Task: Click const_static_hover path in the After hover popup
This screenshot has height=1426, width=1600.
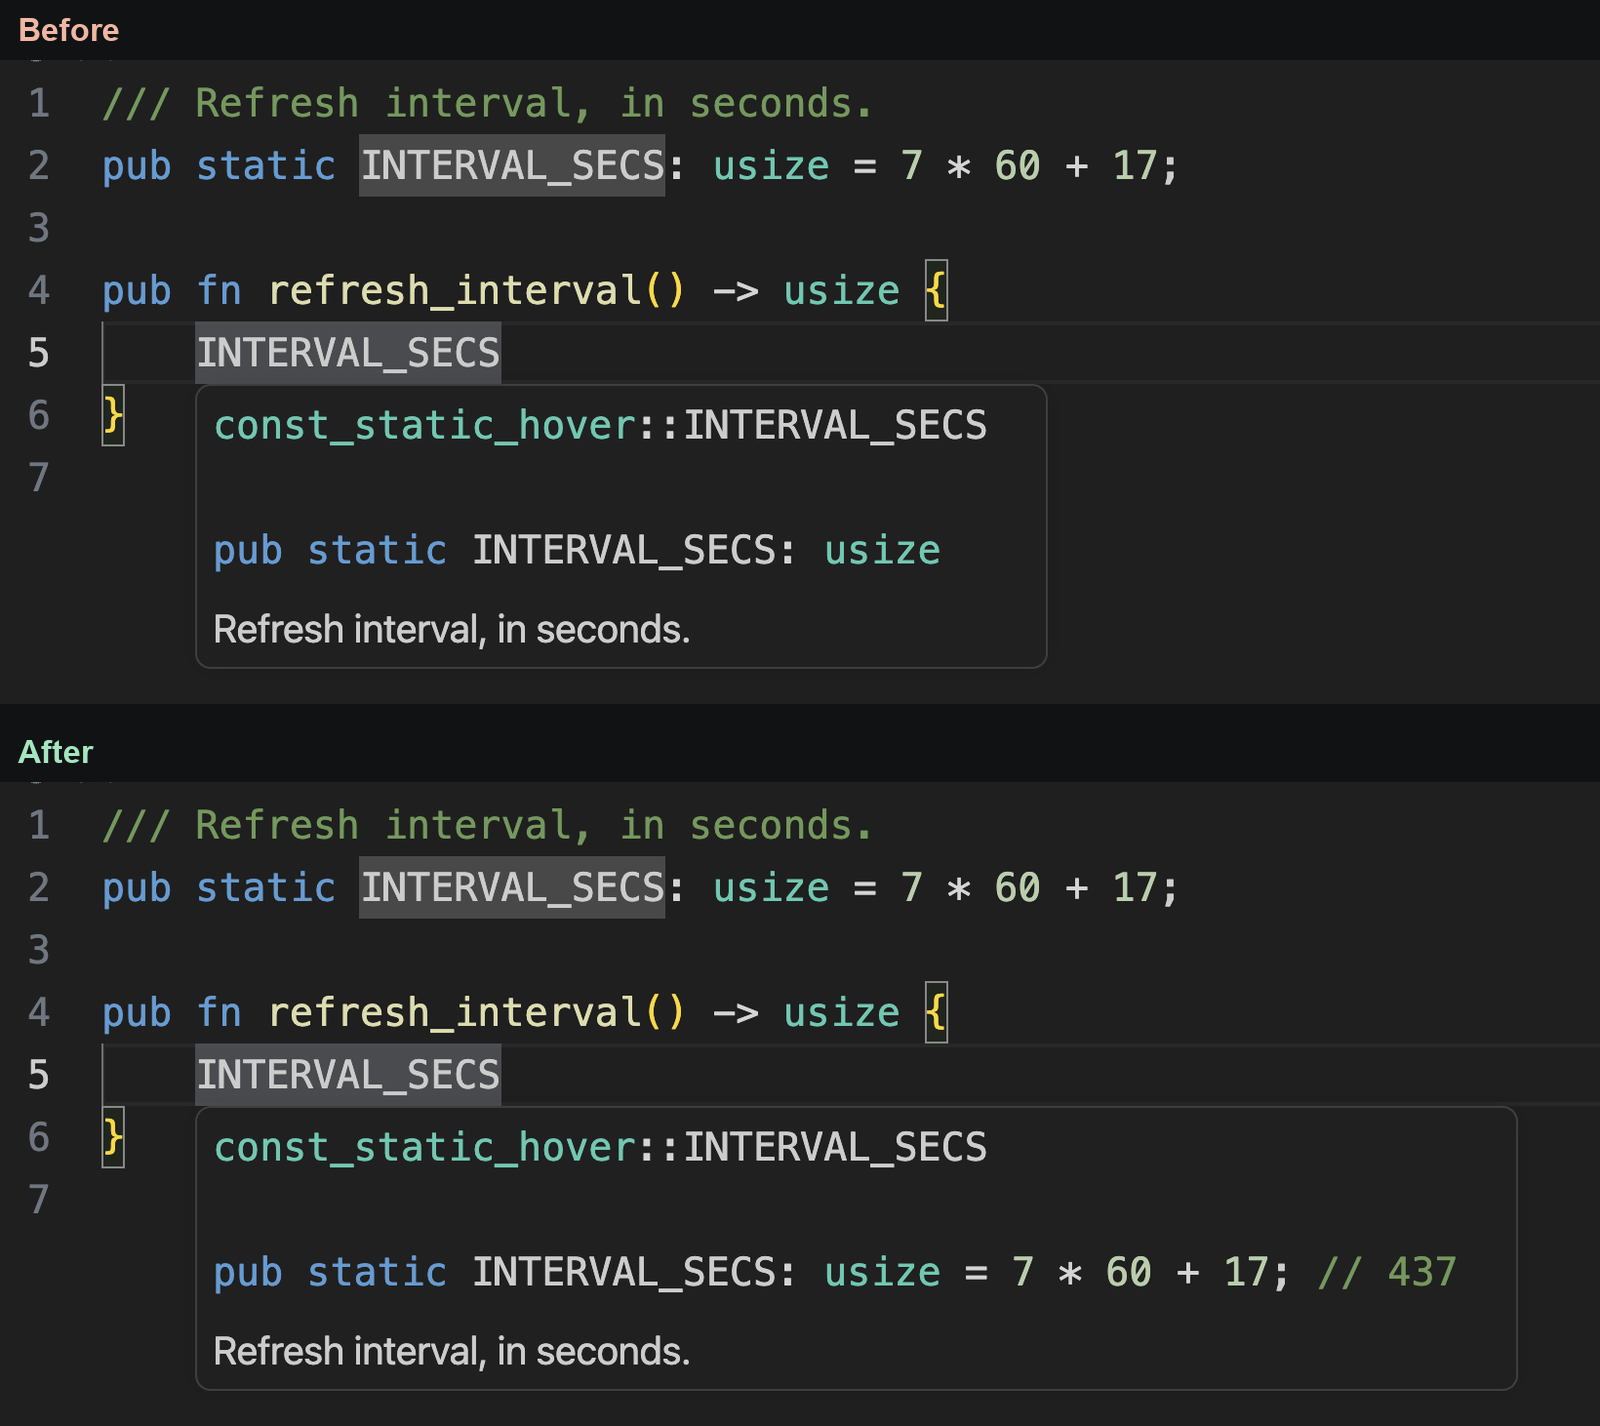Action: click(426, 1148)
